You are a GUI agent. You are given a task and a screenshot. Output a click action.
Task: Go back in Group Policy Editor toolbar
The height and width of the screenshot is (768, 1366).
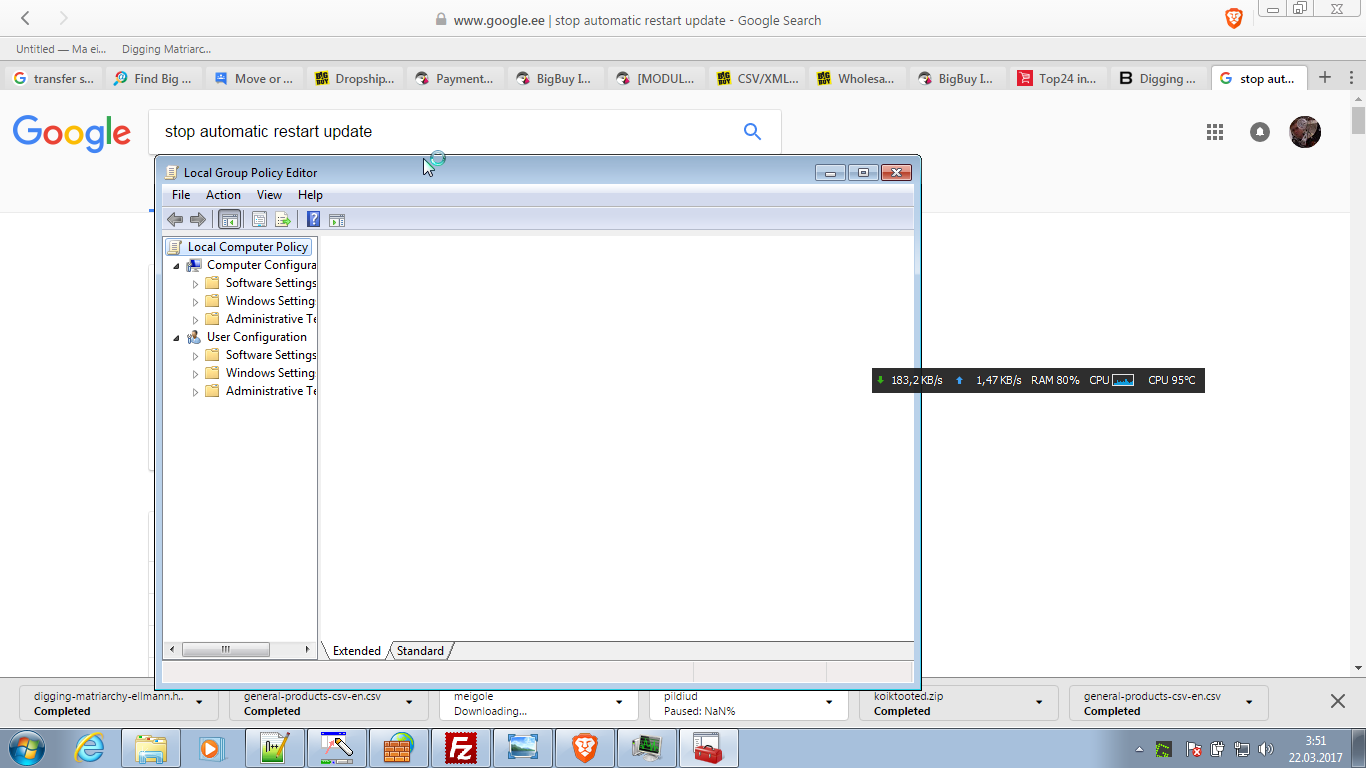pyautogui.click(x=175, y=220)
